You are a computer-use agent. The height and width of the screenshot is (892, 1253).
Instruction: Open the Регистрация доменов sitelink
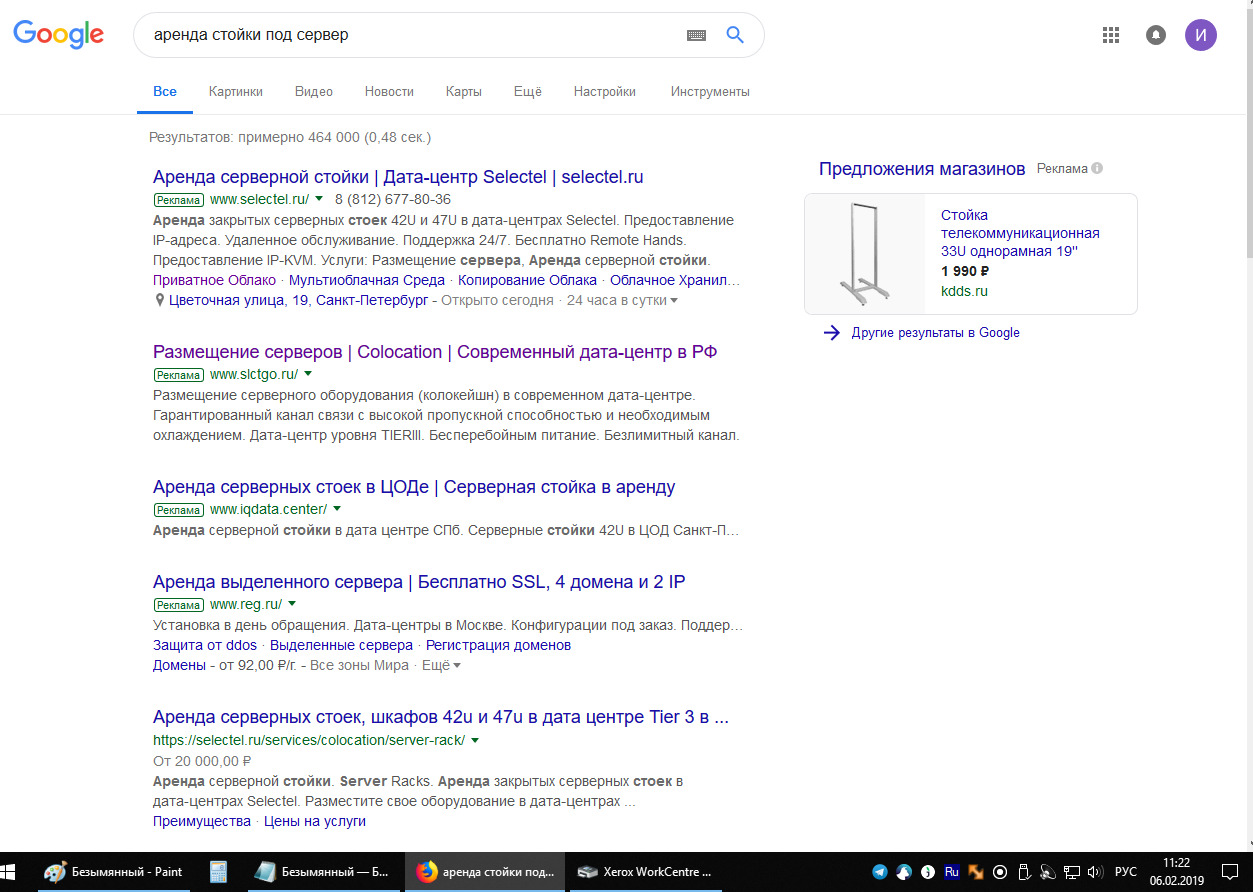[498, 645]
